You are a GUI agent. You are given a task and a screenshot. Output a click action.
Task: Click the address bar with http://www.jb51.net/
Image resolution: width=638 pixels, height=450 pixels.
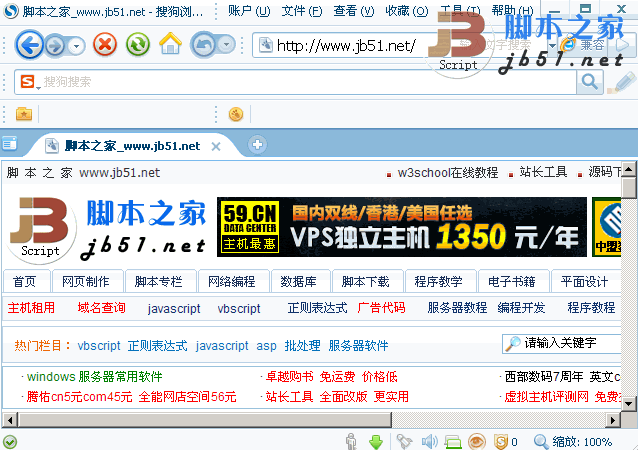(346, 45)
